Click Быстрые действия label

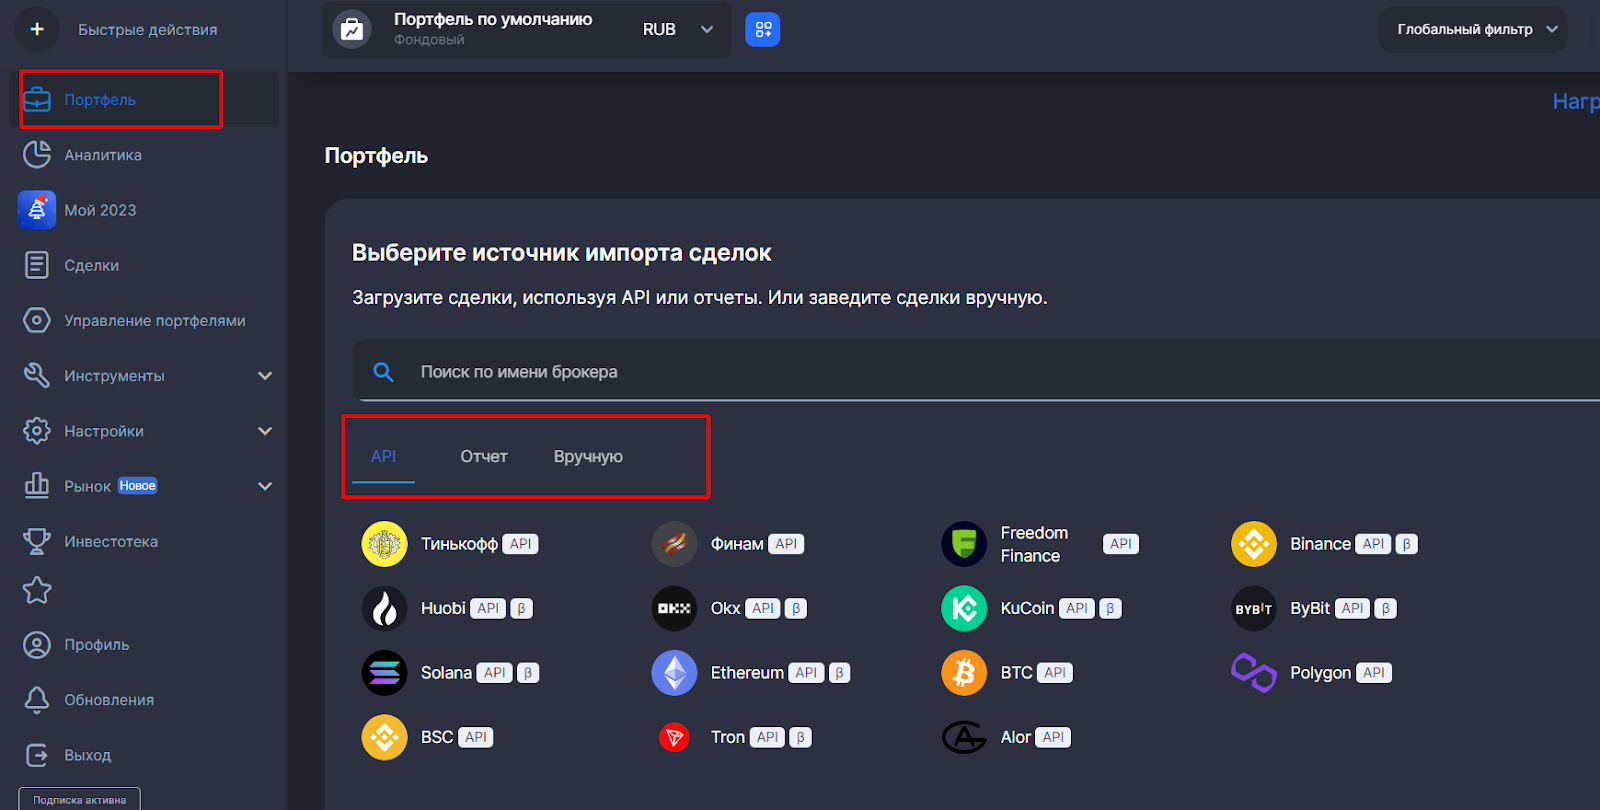point(148,29)
